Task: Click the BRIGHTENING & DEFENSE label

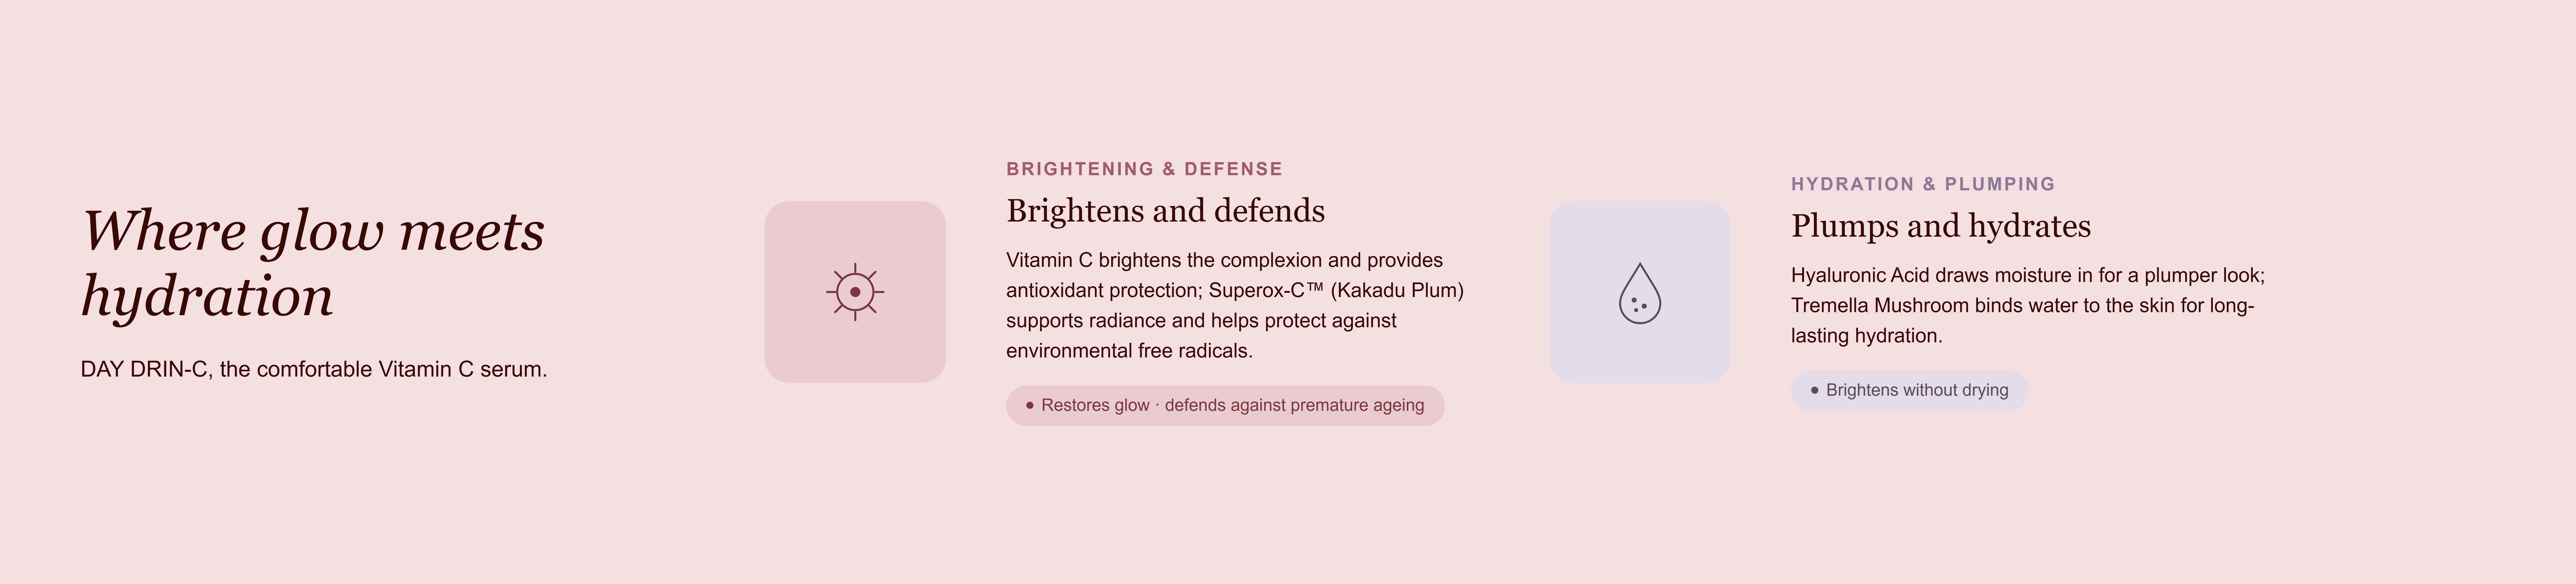Action: (x=1144, y=169)
